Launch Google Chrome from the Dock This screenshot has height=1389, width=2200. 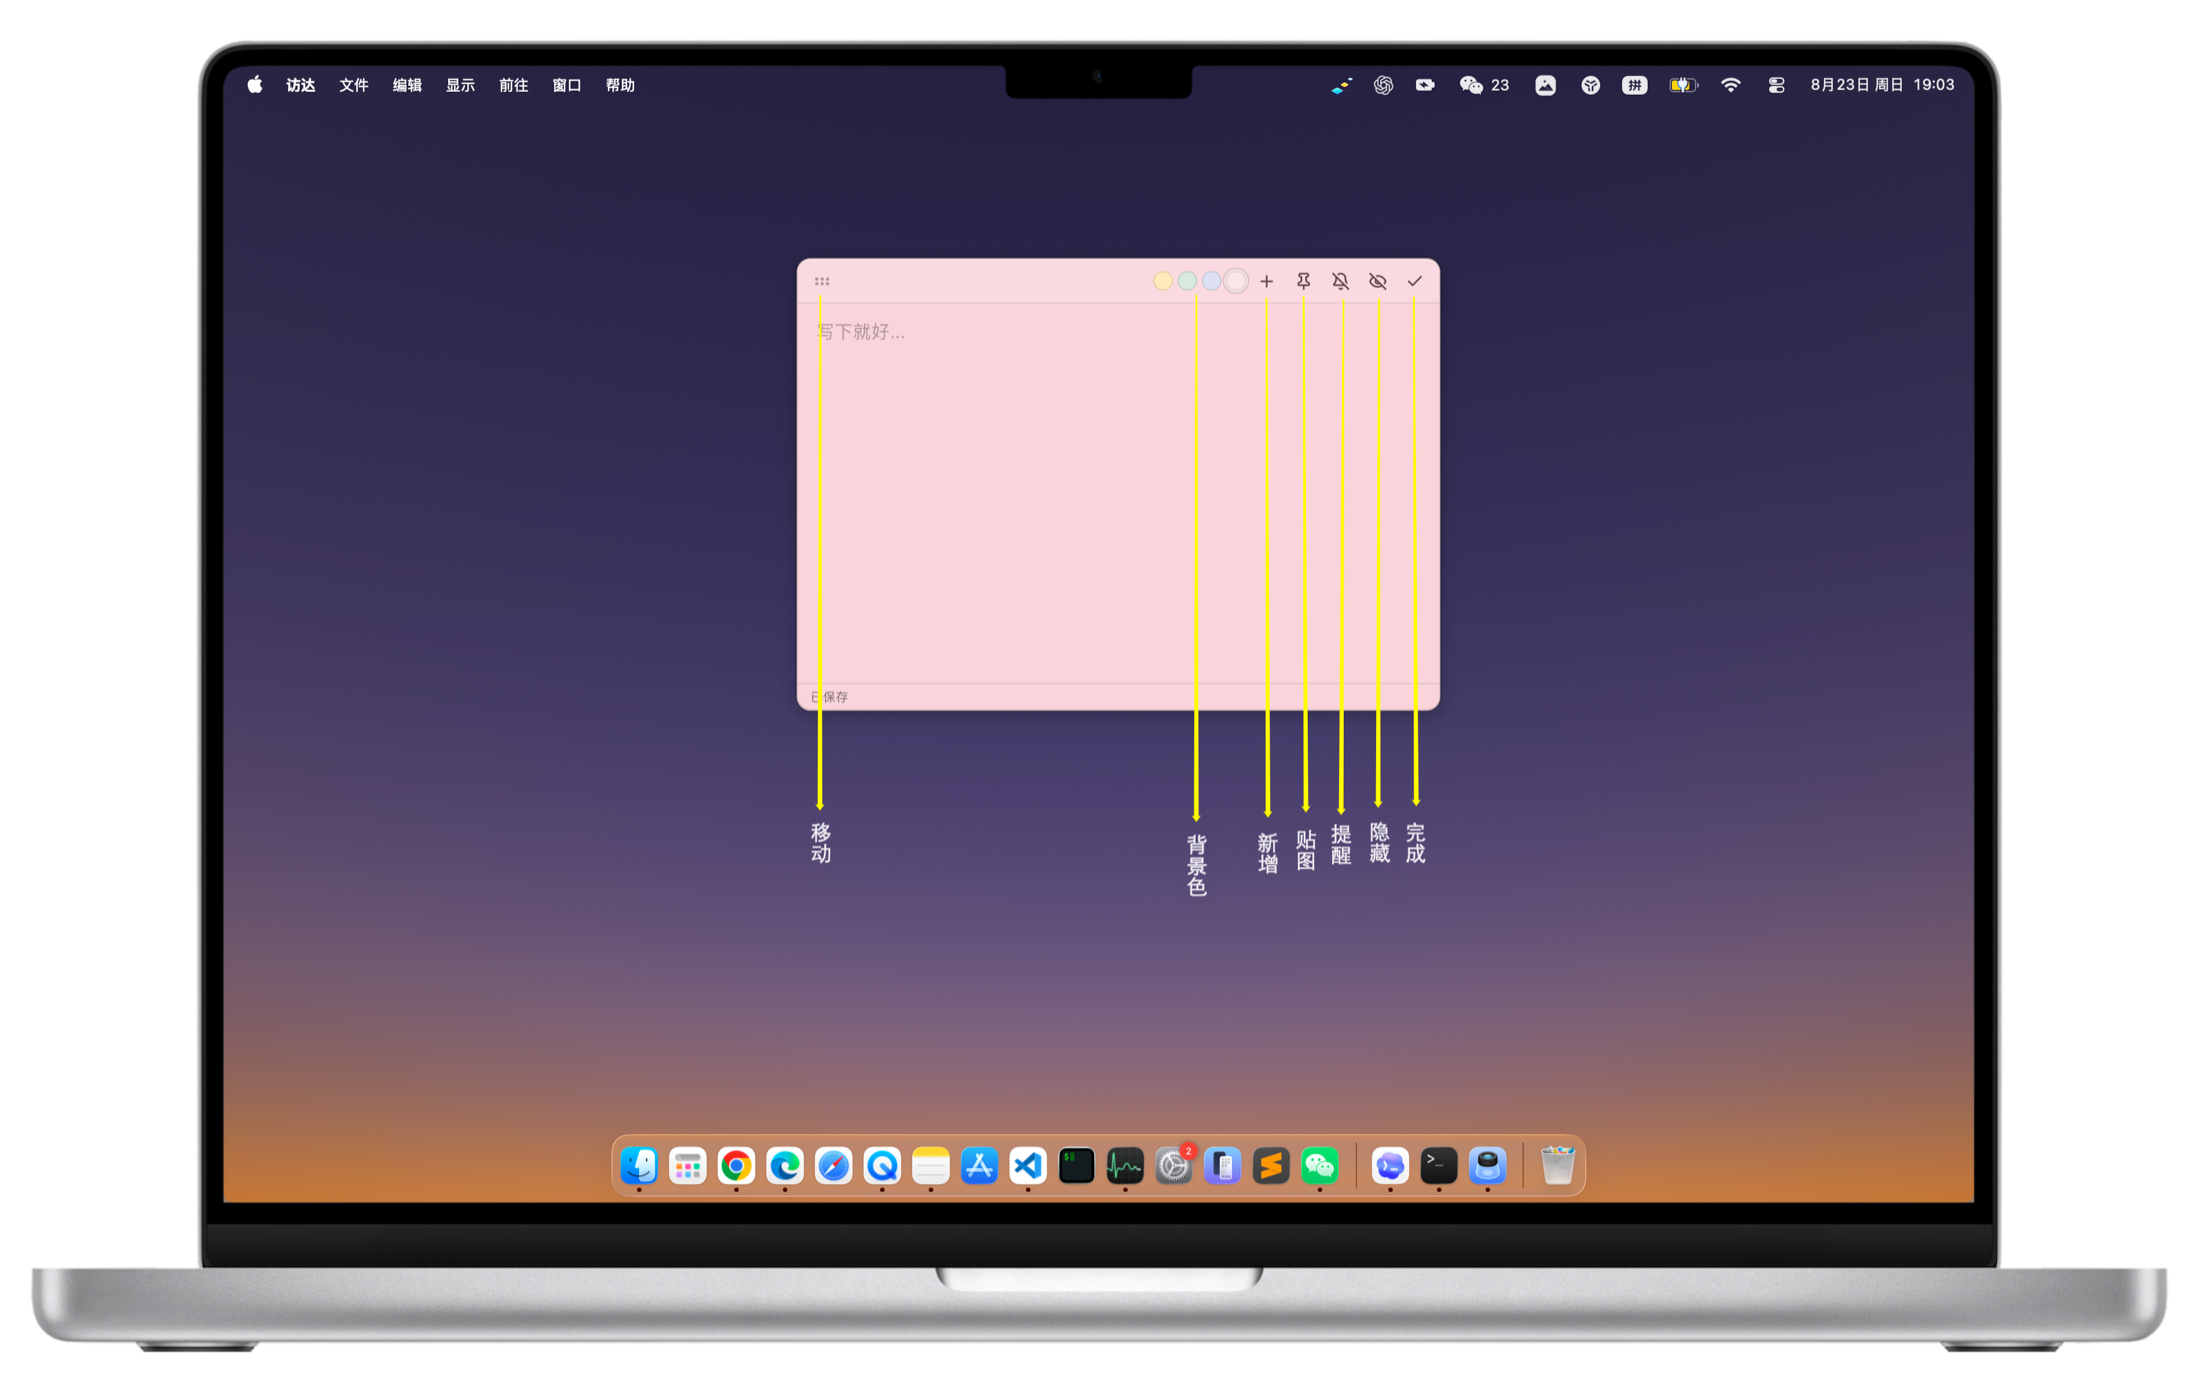tap(737, 1166)
